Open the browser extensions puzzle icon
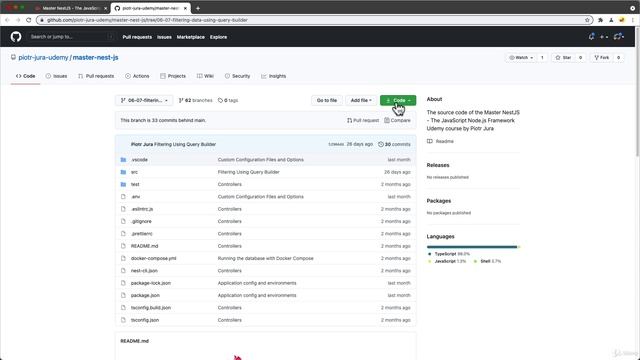Screen dimensions: 640x360 (x=600, y=20)
